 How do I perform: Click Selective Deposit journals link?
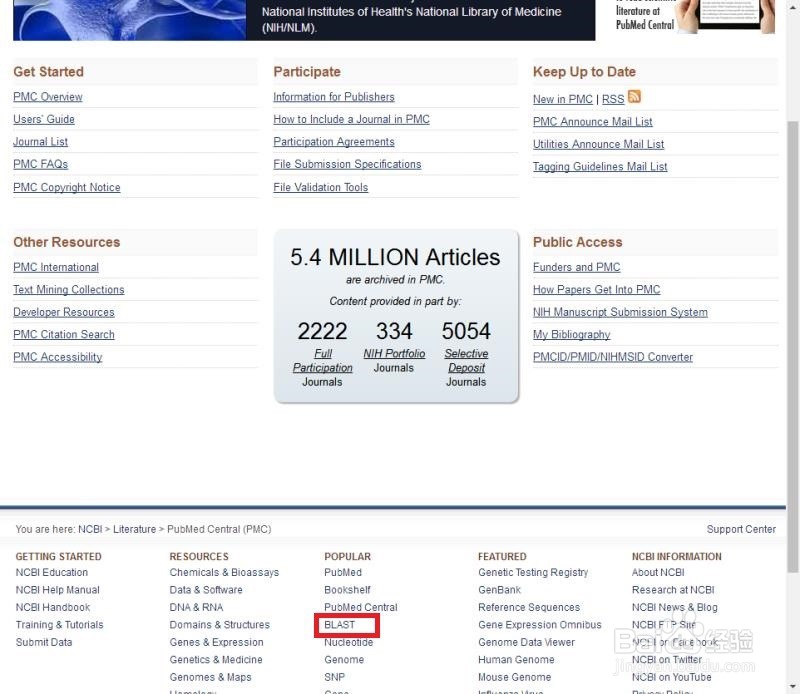(466, 361)
